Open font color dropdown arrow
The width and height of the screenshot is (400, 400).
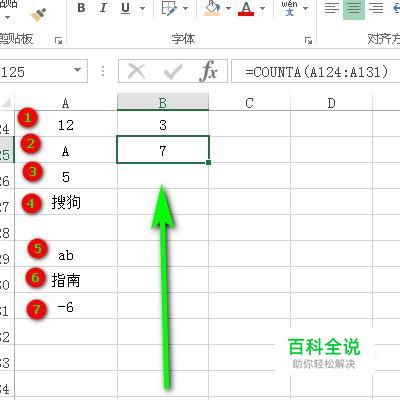[x=262, y=8]
